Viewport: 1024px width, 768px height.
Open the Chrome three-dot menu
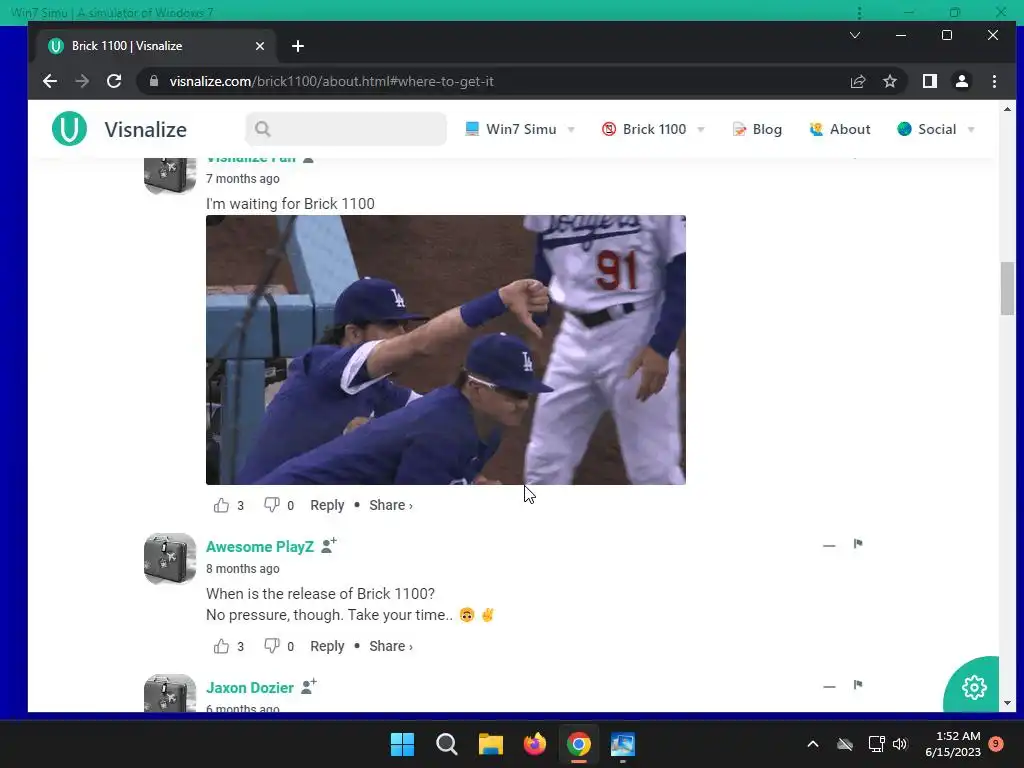tap(994, 81)
